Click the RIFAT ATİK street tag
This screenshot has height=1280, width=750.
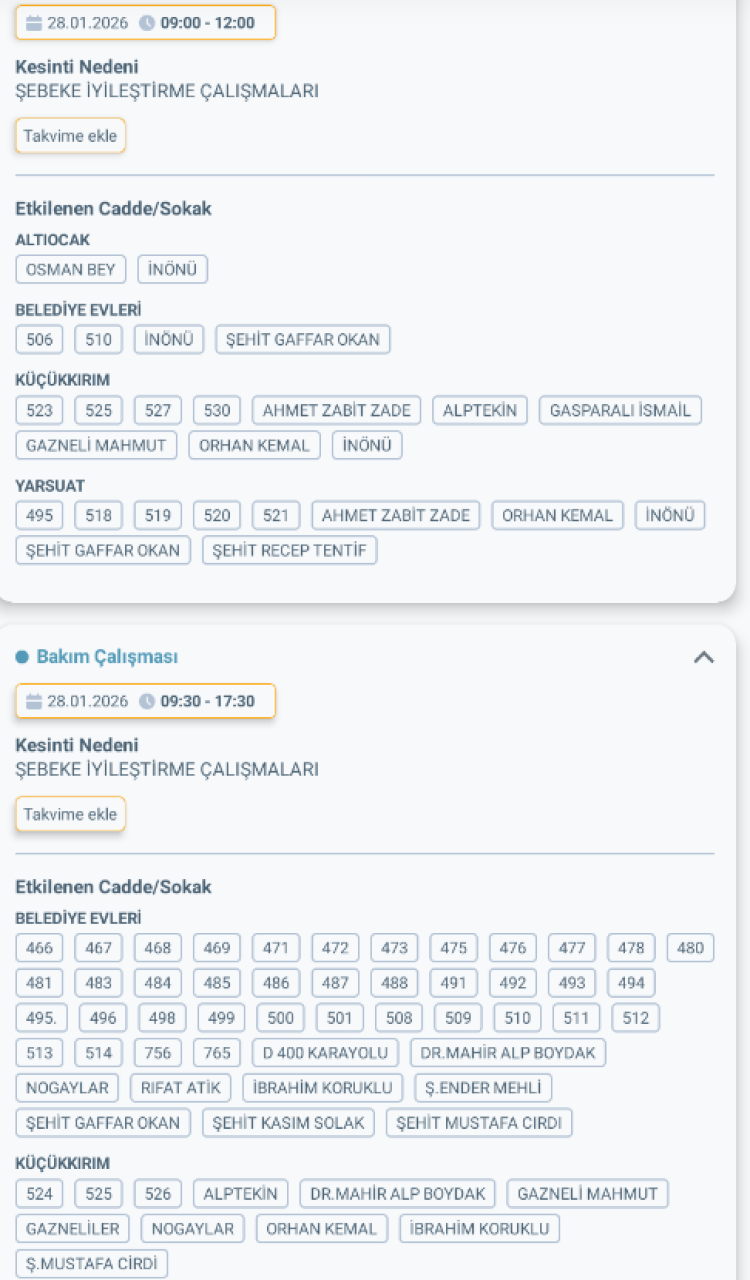pyautogui.click(x=181, y=1088)
